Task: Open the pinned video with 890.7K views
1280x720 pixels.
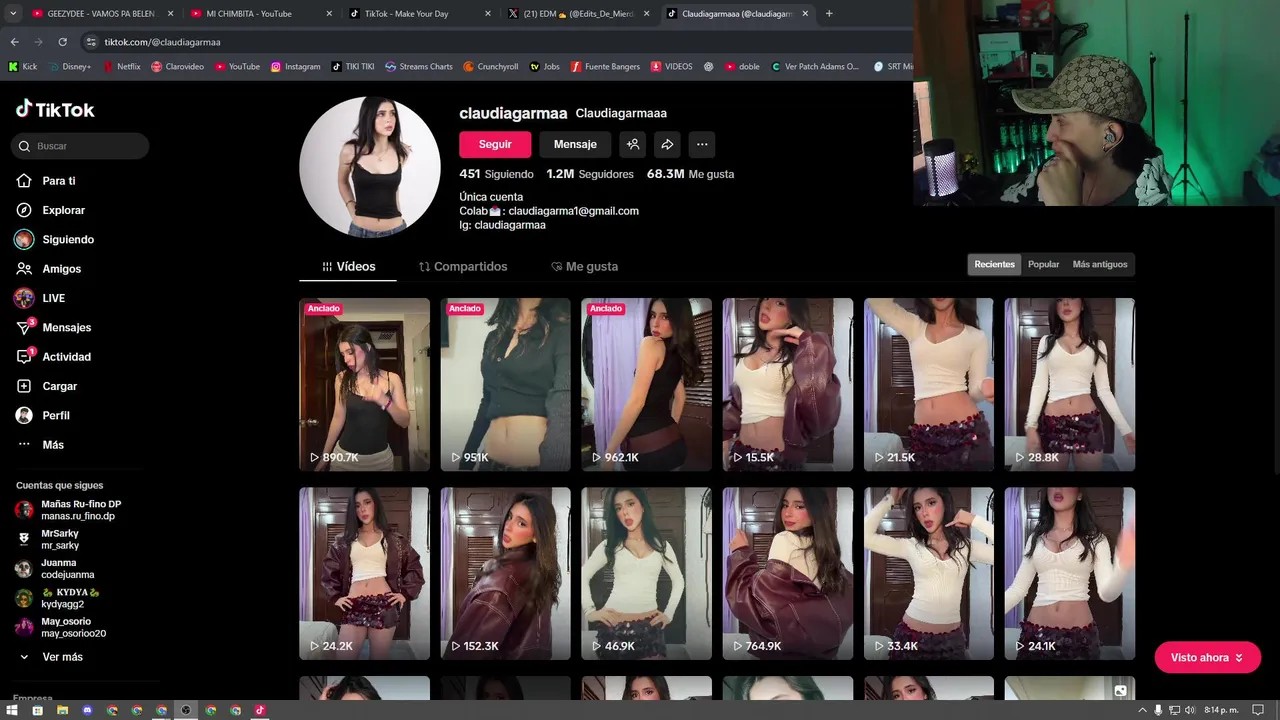Action: (364, 384)
